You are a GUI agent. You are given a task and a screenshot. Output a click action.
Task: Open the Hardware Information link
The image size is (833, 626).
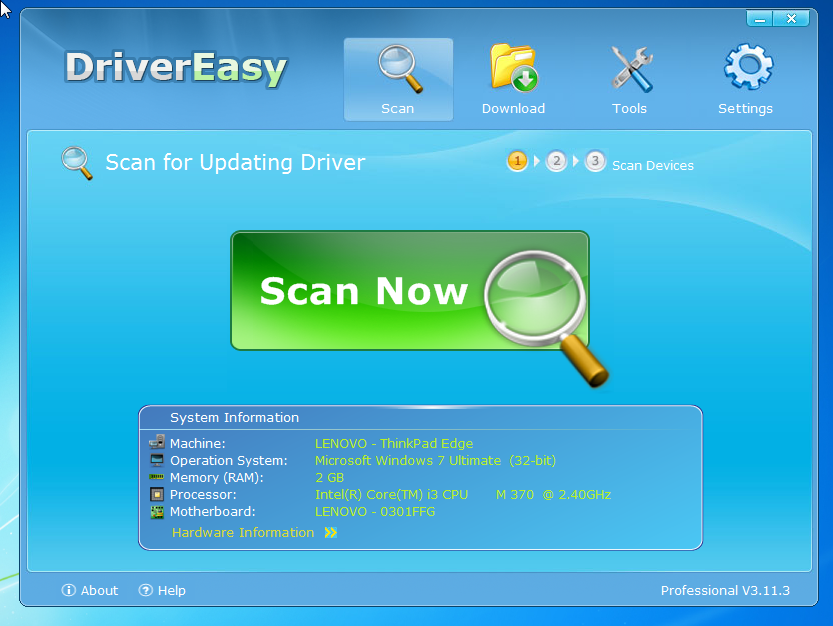(x=243, y=532)
